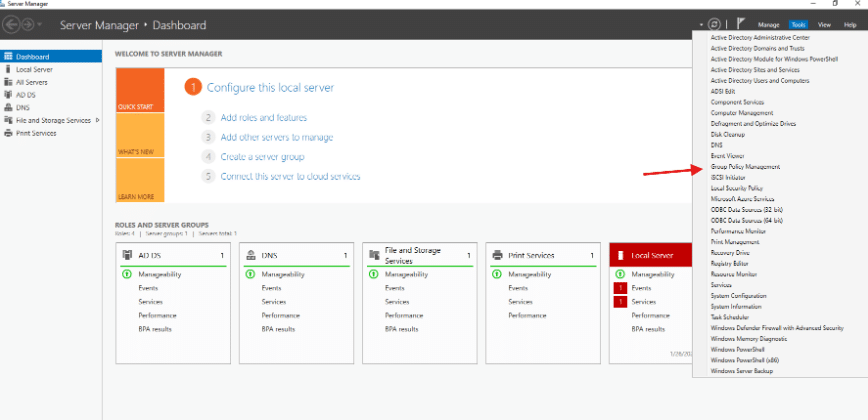Click the AD DS tile icon

click(126, 256)
